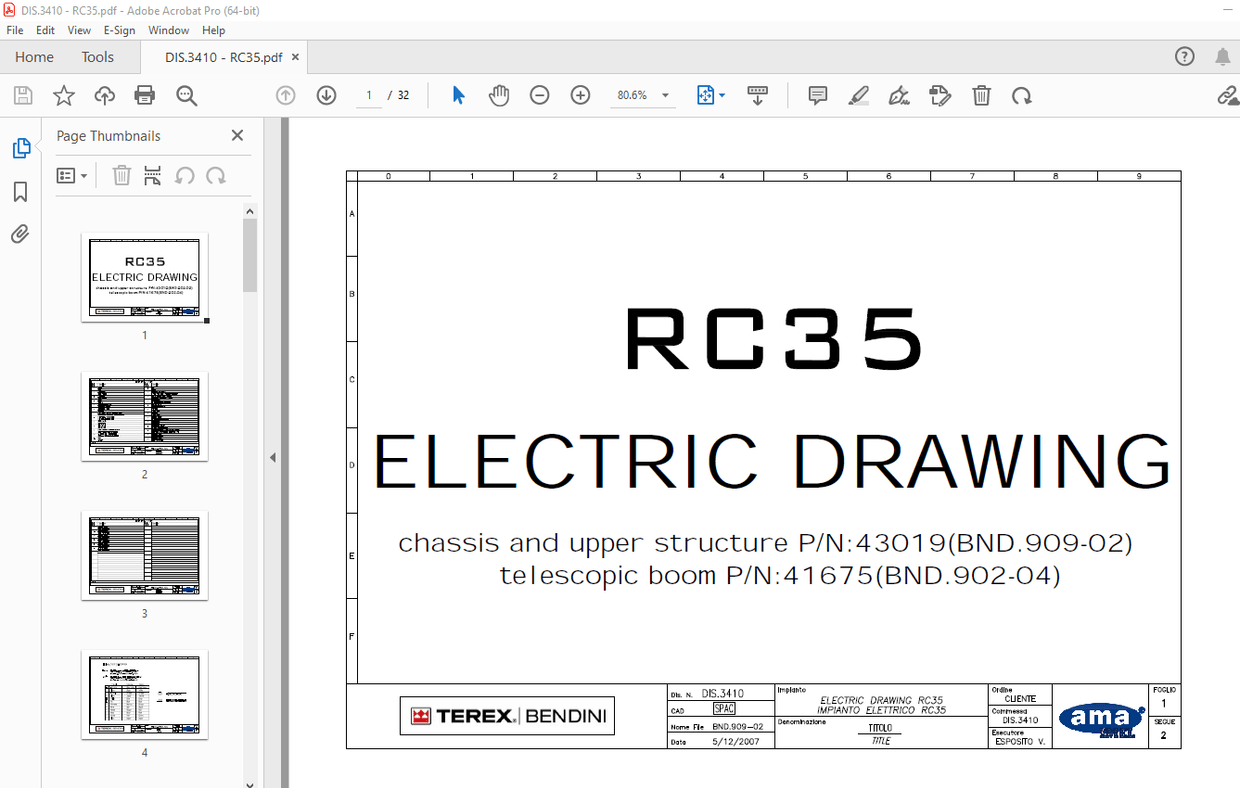Delete pages using the trash icon
1240x788 pixels.
981,95
